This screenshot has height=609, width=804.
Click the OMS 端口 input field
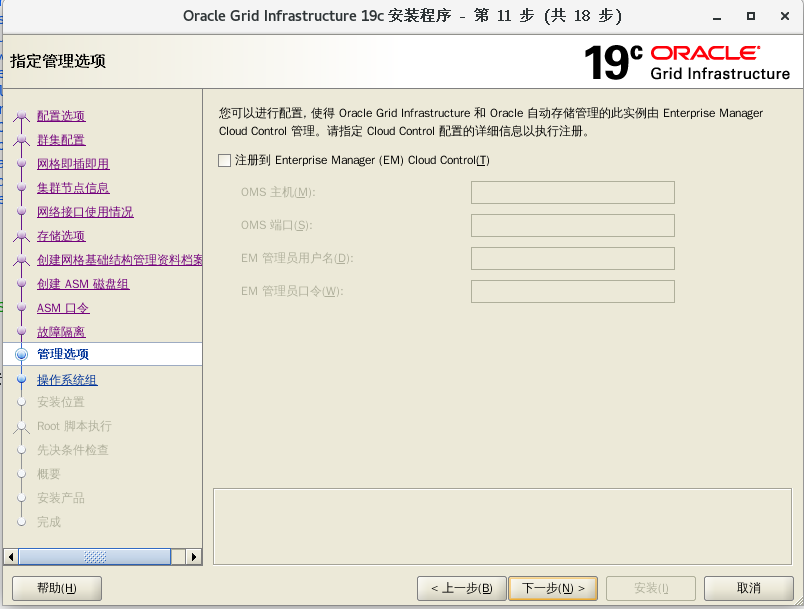pyautogui.click(x=573, y=226)
